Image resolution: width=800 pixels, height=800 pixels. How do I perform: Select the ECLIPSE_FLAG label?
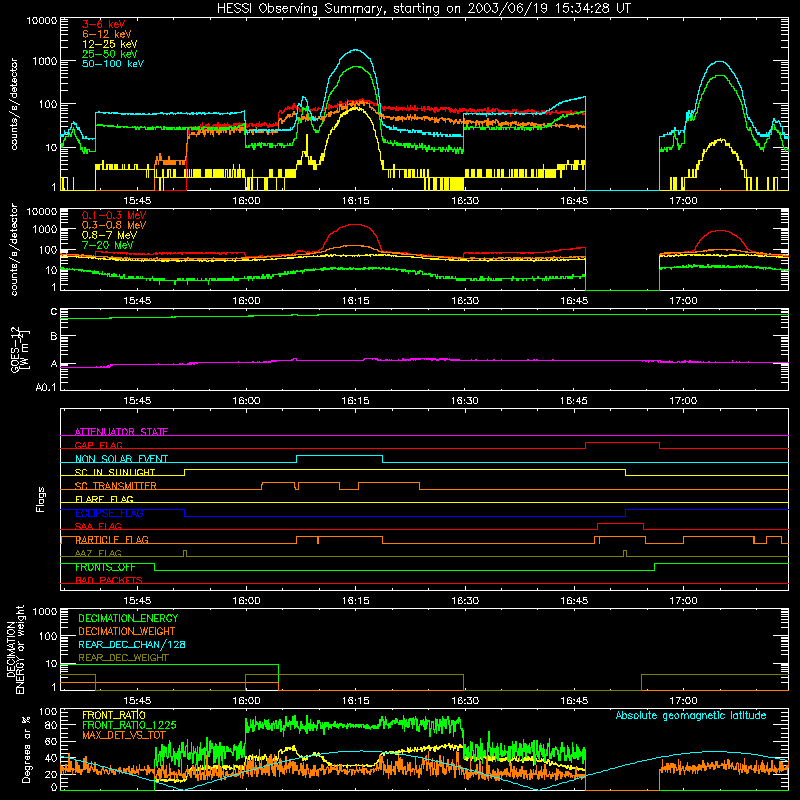click(x=109, y=513)
